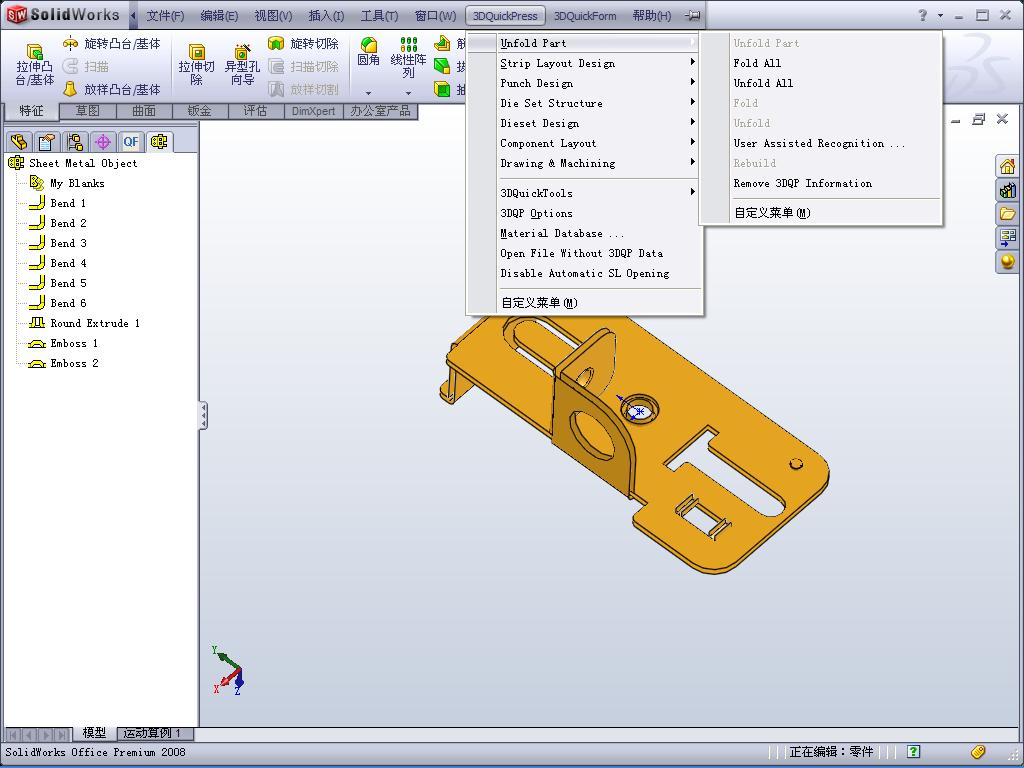Click the 拉伸切除 extruded cut tool
1024x768 pixels.
pyautogui.click(x=197, y=64)
